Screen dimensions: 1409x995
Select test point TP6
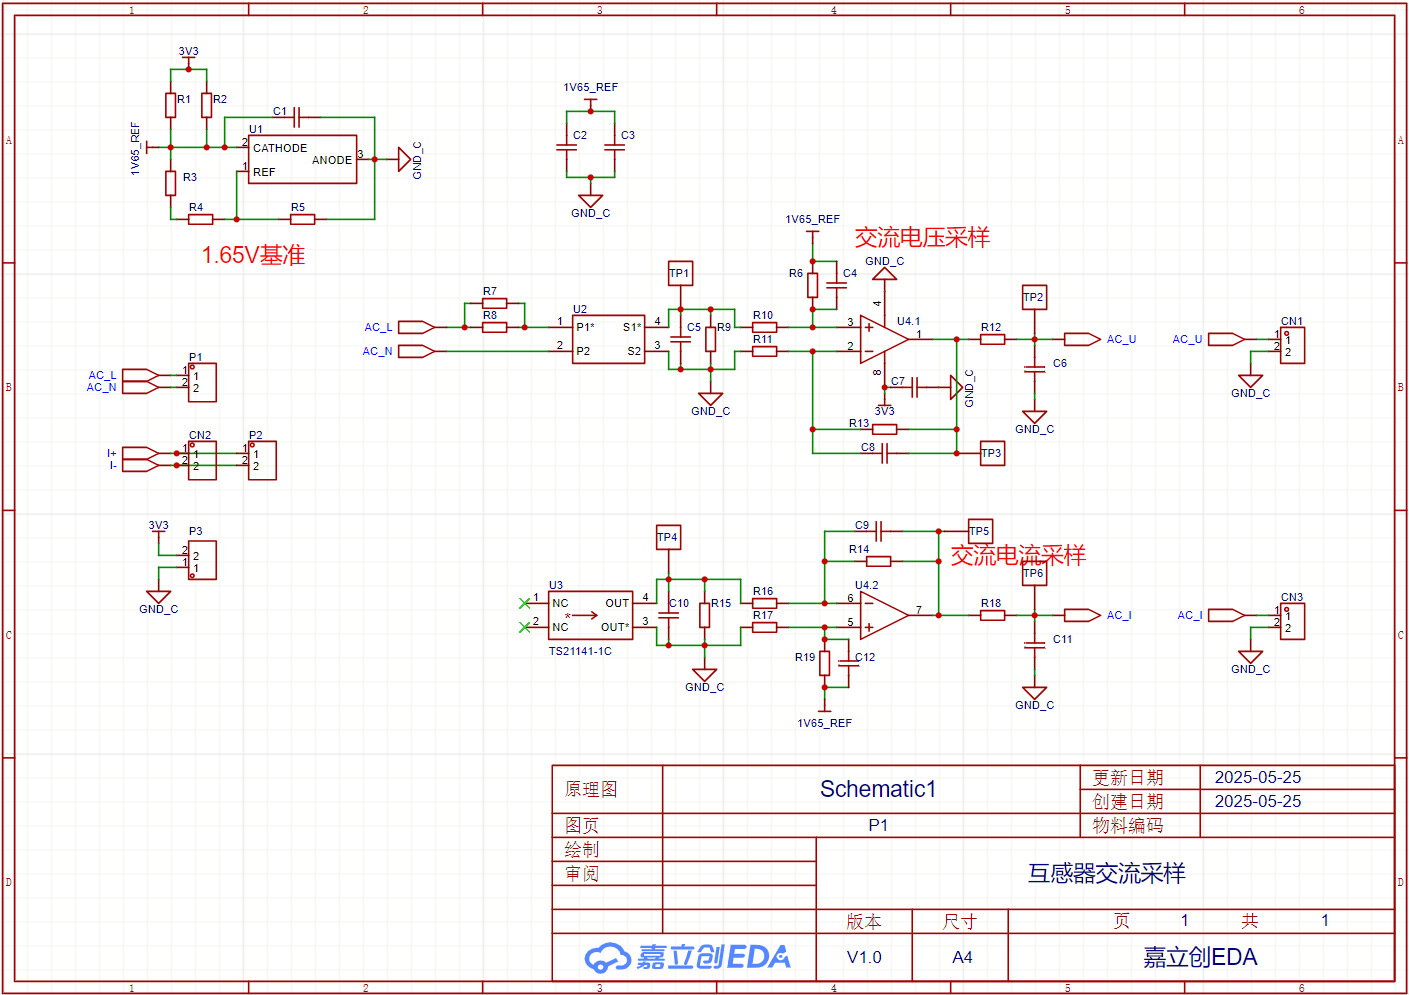(x=1034, y=573)
